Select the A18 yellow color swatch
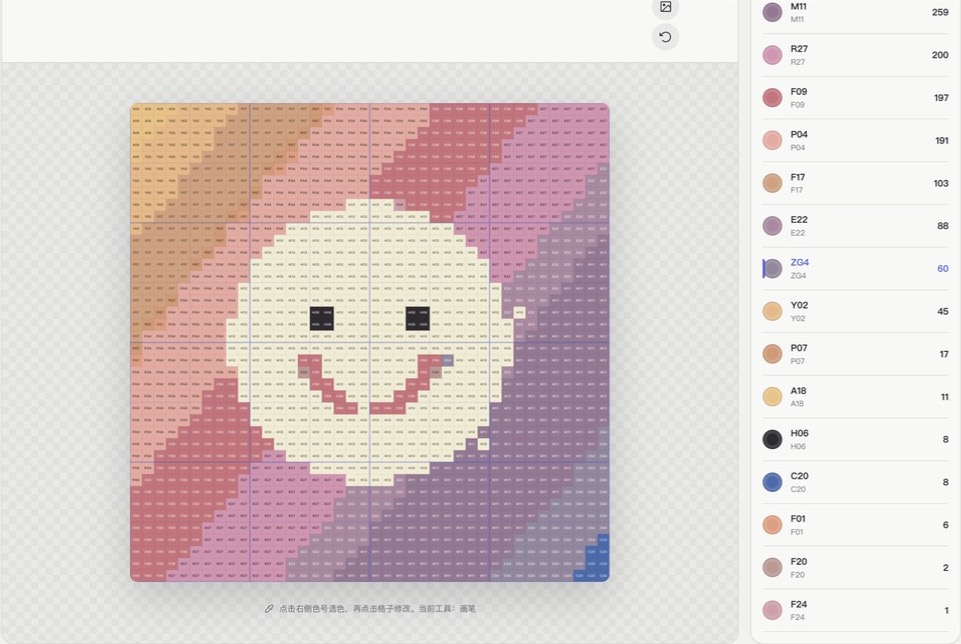 772,396
